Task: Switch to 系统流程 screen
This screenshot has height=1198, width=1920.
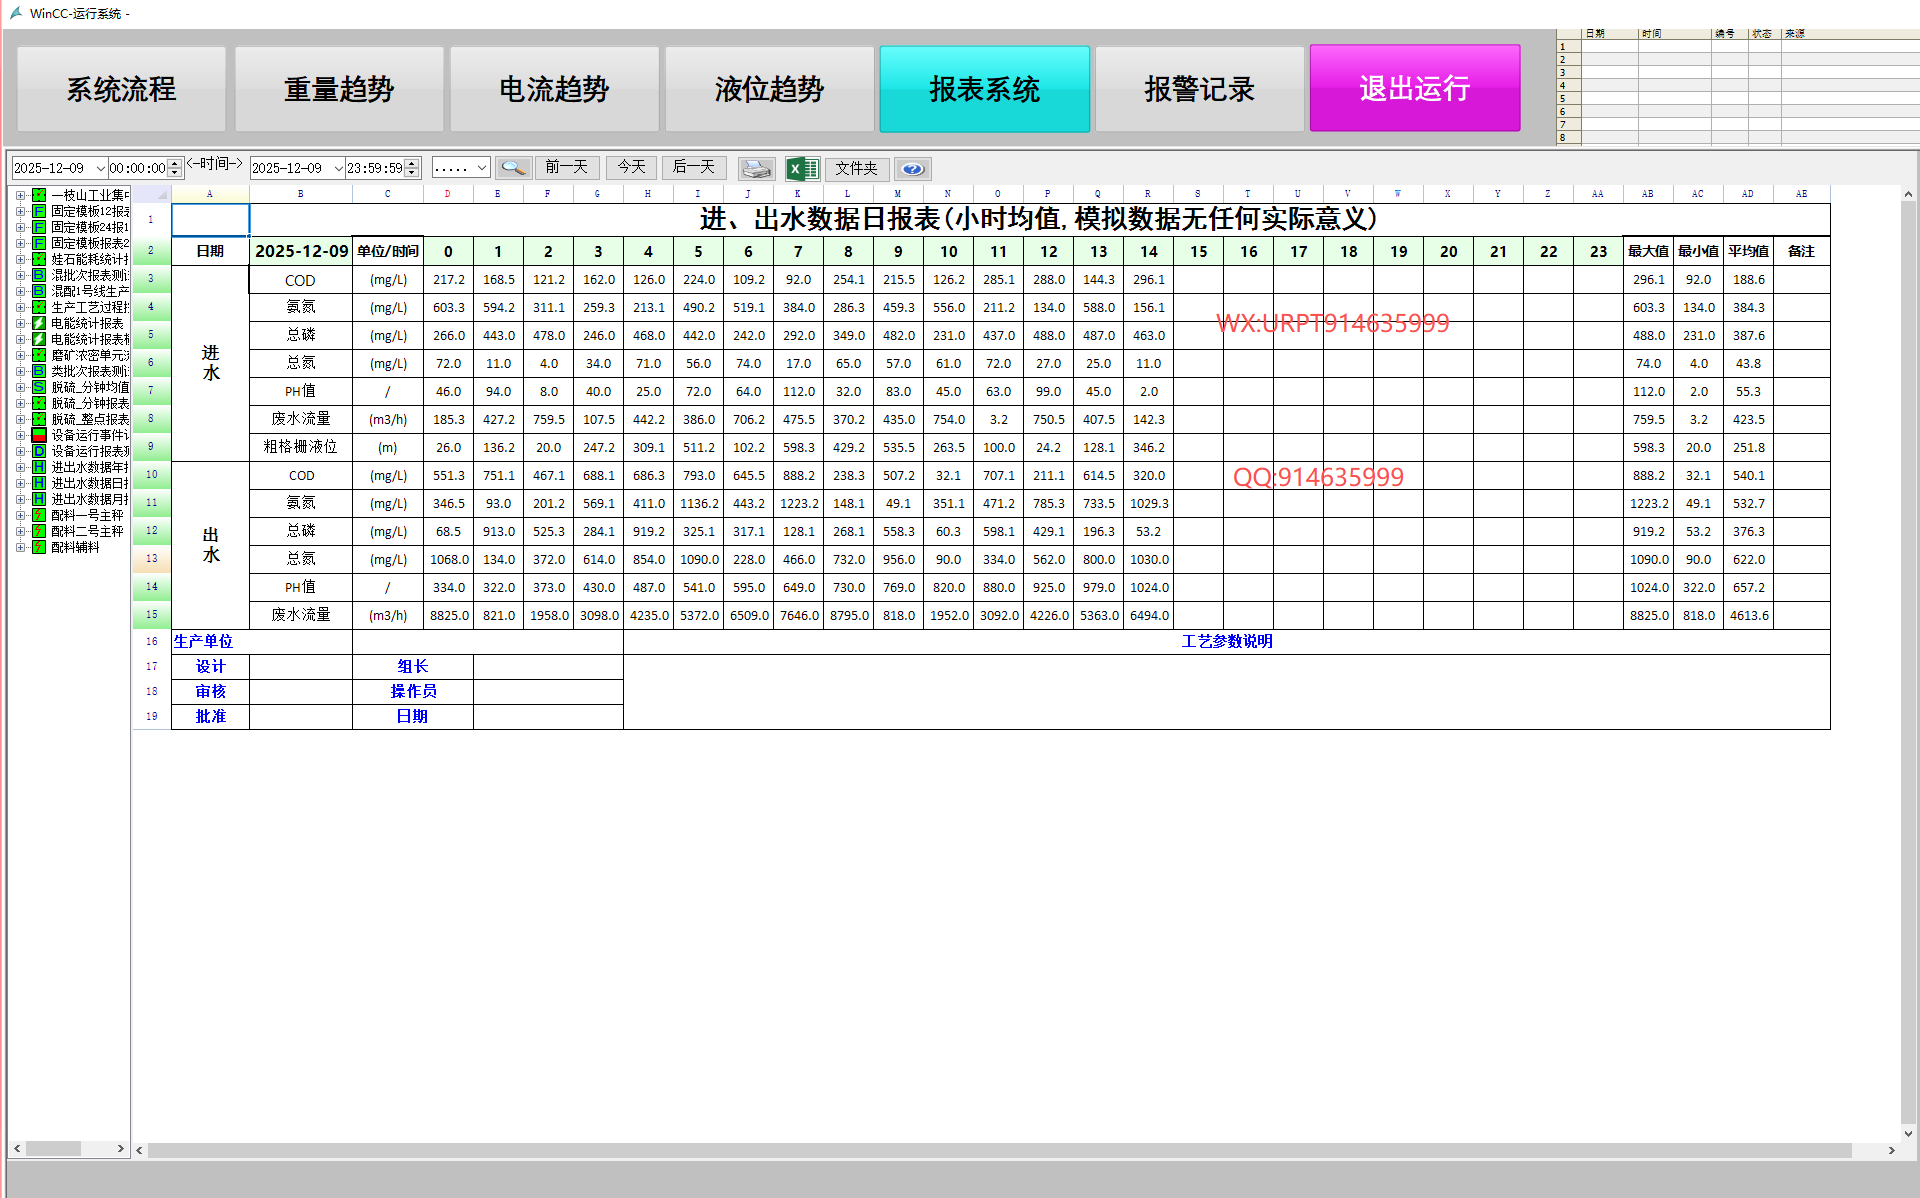Action: 121,89
